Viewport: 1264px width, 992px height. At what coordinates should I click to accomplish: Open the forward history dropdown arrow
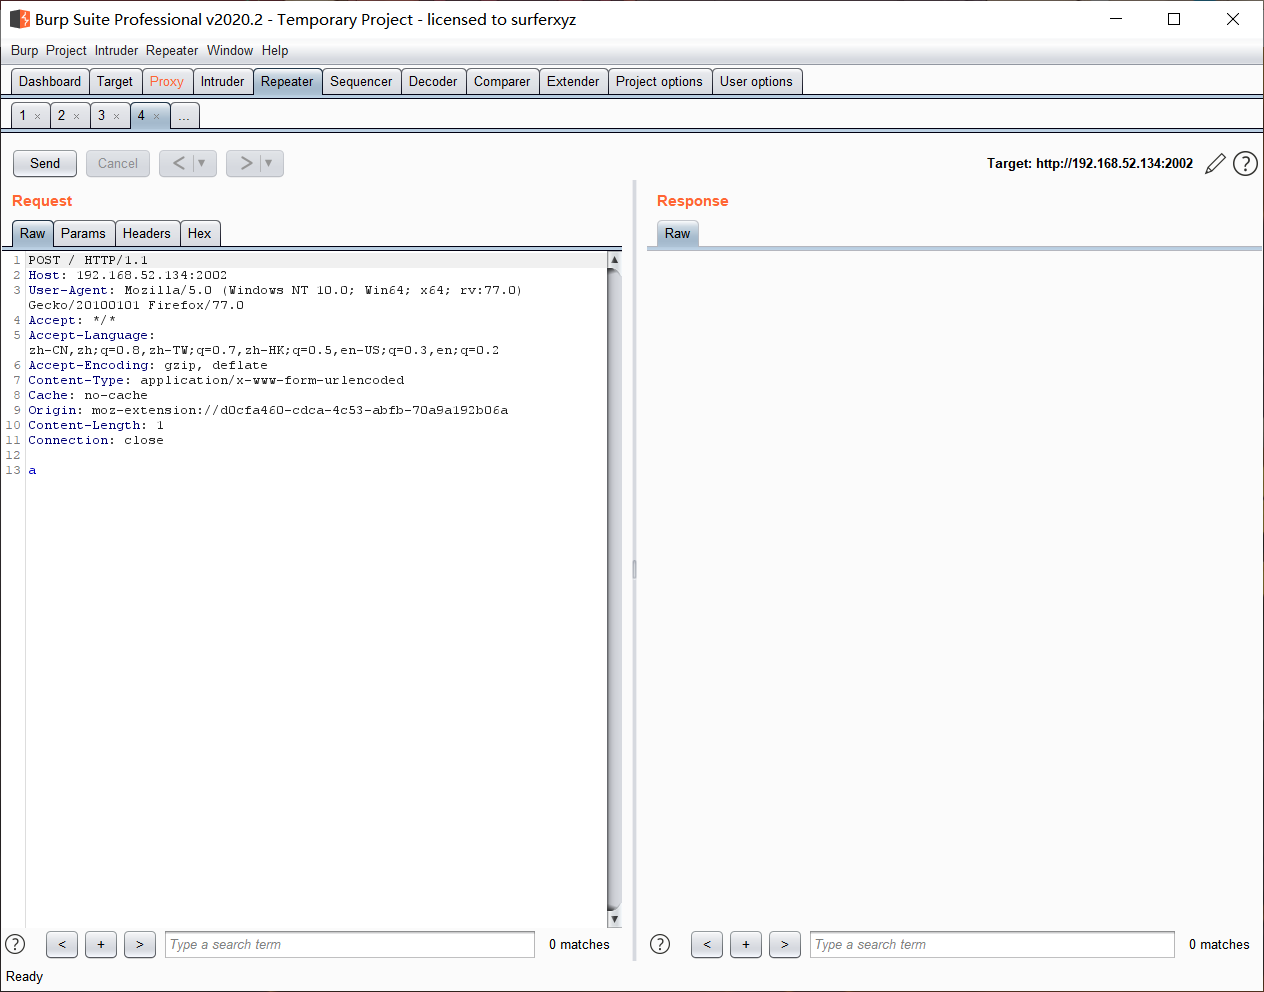click(269, 163)
